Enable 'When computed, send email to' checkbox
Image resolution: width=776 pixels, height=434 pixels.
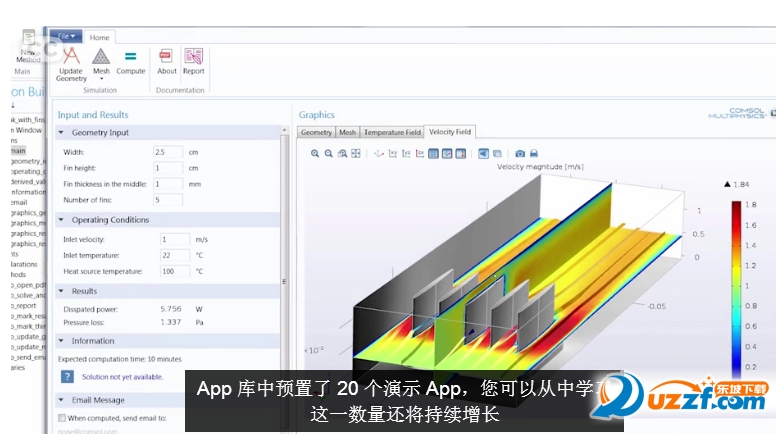click(x=62, y=418)
